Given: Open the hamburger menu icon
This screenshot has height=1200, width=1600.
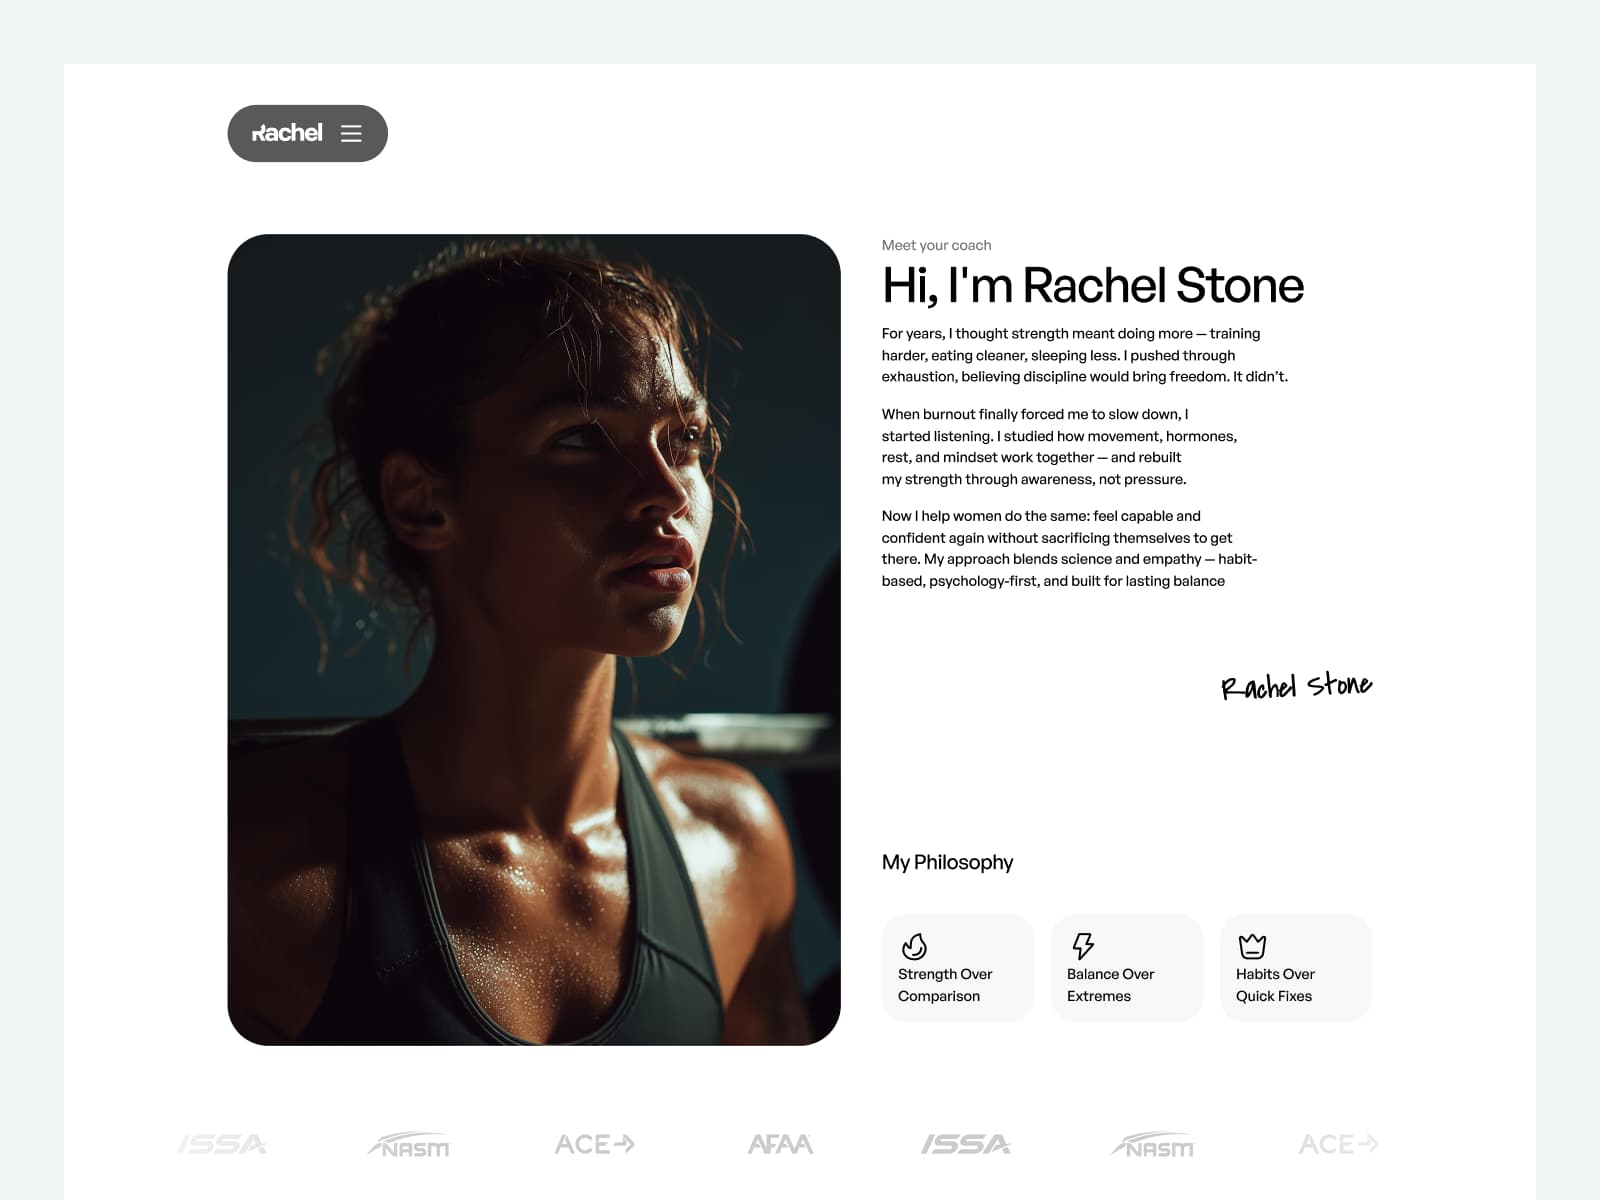Looking at the screenshot, I should click(x=351, y=133).
